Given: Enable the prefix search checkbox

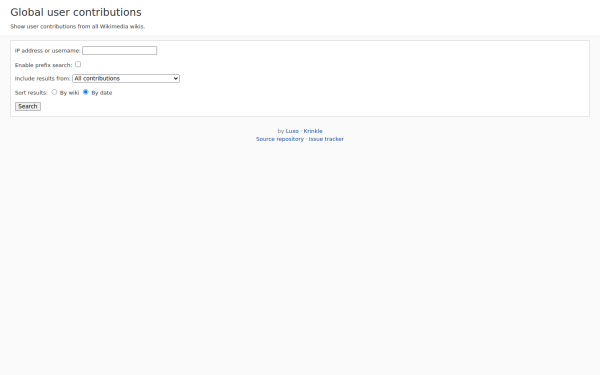Looking at the screenshot, I should click(x=78, y=64).
